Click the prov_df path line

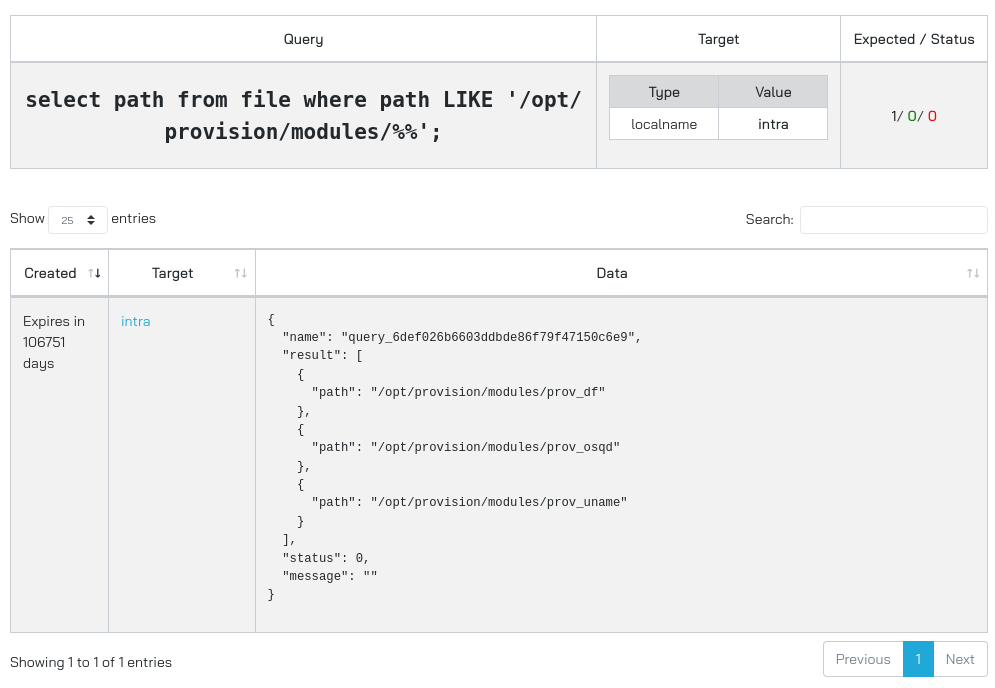pos(458,392)
